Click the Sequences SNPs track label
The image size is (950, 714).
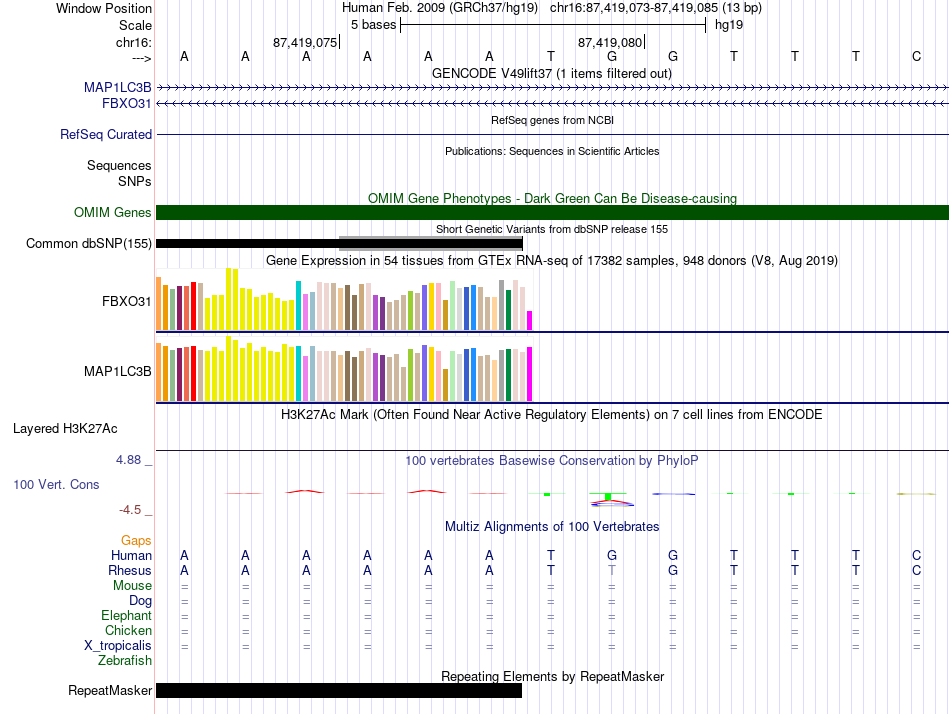[119, 173]
